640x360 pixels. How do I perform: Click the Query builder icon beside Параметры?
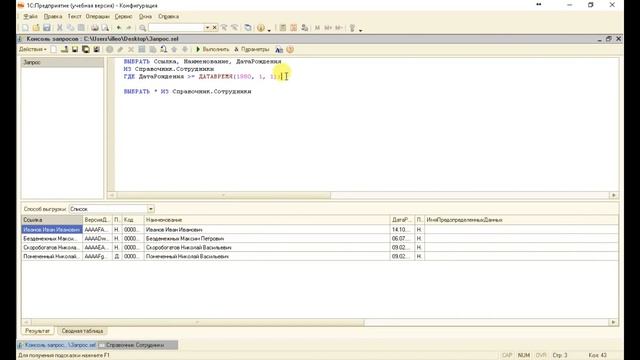click(279, 49)
